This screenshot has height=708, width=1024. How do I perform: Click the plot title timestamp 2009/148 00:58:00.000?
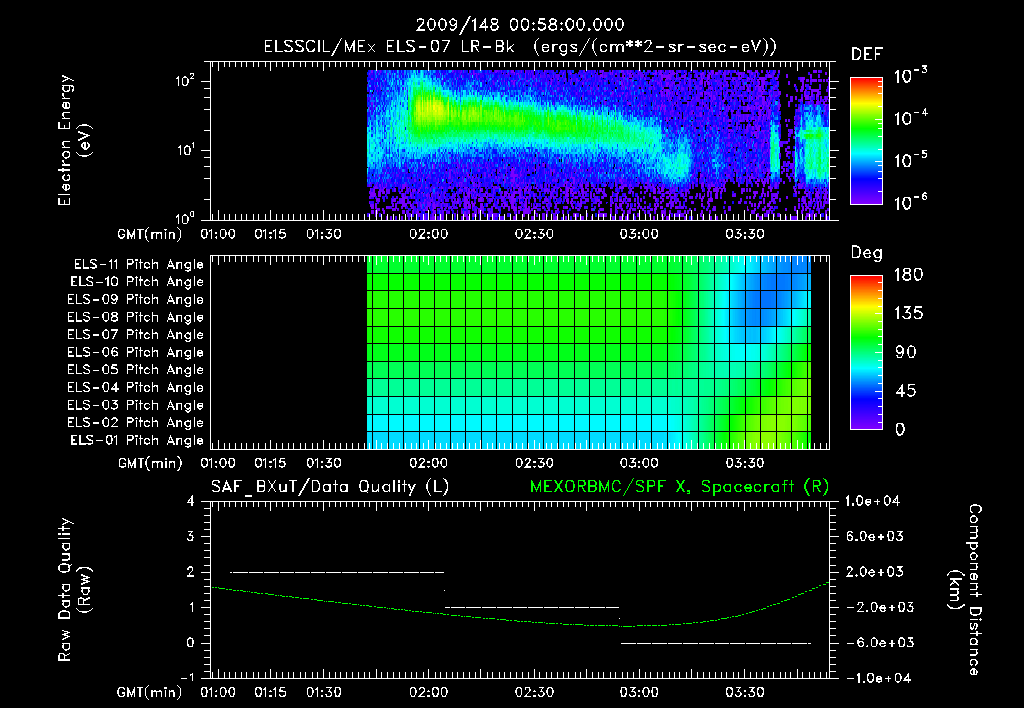tap(520, 25)
